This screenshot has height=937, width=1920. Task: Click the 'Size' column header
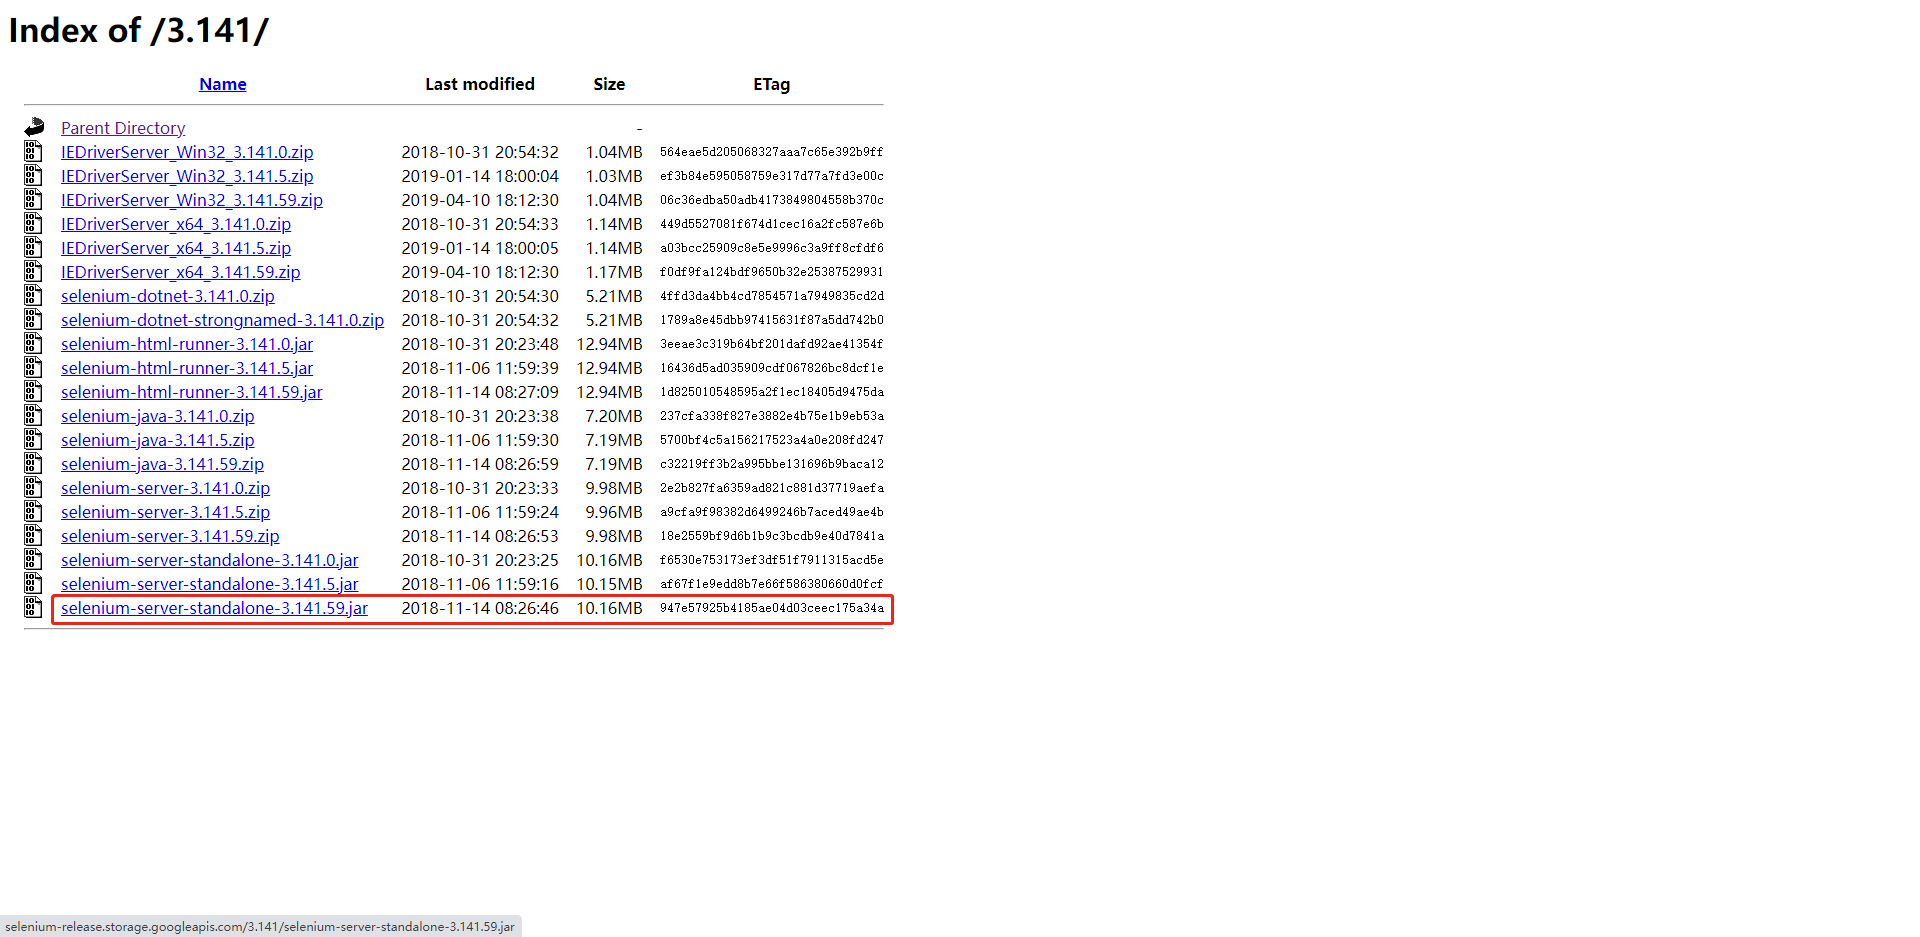coord(609,84)
